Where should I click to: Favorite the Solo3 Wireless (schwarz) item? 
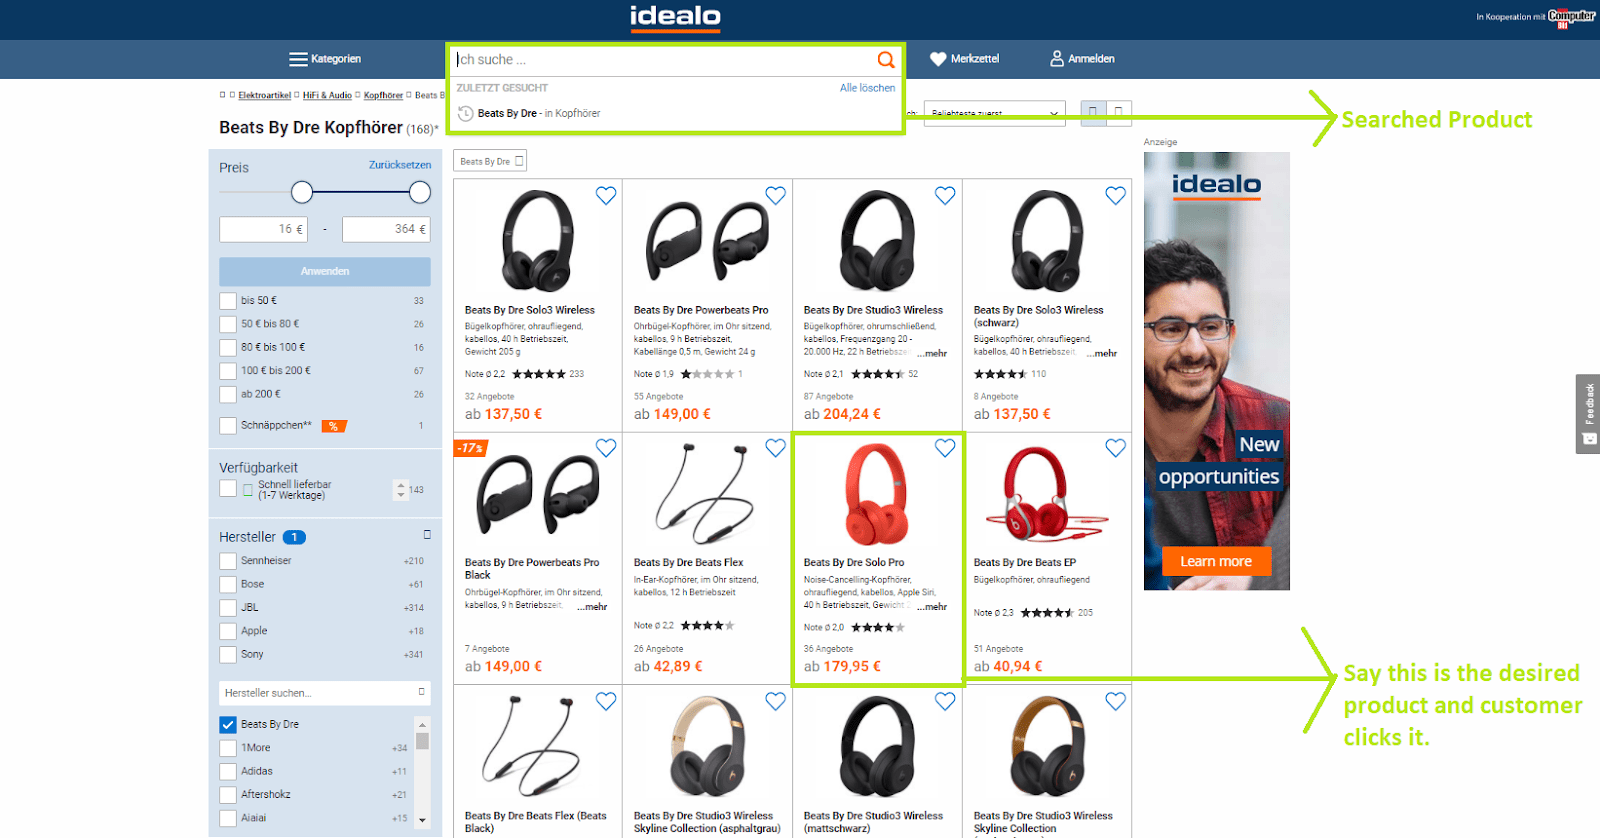coord(1115,196)
